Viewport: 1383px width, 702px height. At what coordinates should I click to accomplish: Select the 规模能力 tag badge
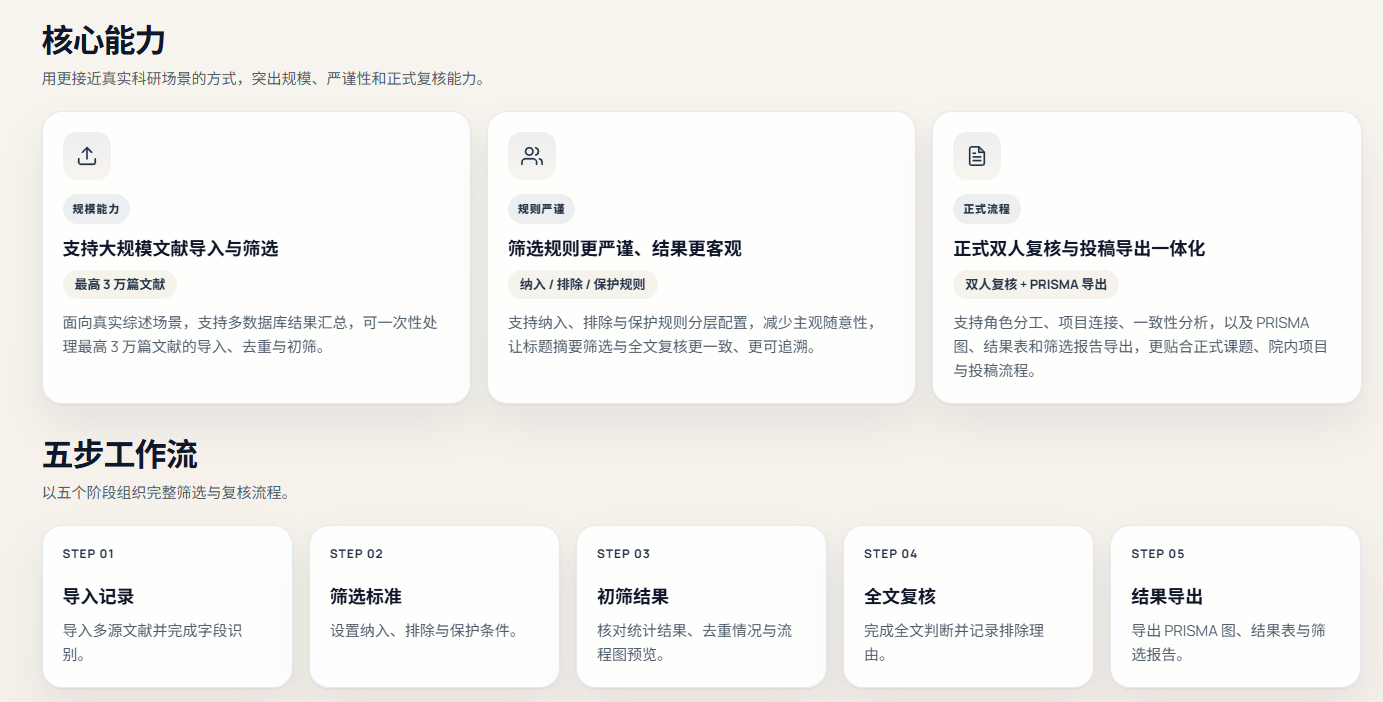point(96,209)
